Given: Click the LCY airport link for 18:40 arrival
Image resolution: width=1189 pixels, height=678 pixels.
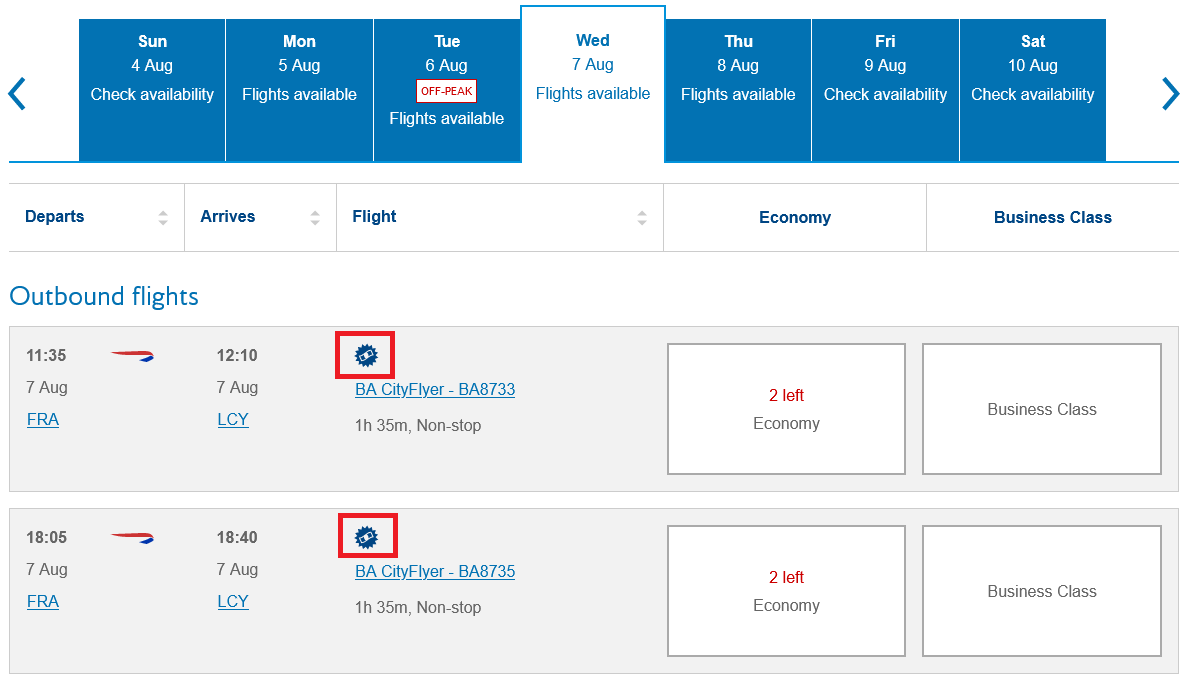Looking at the screenshot, I should (x=233, y=602).
